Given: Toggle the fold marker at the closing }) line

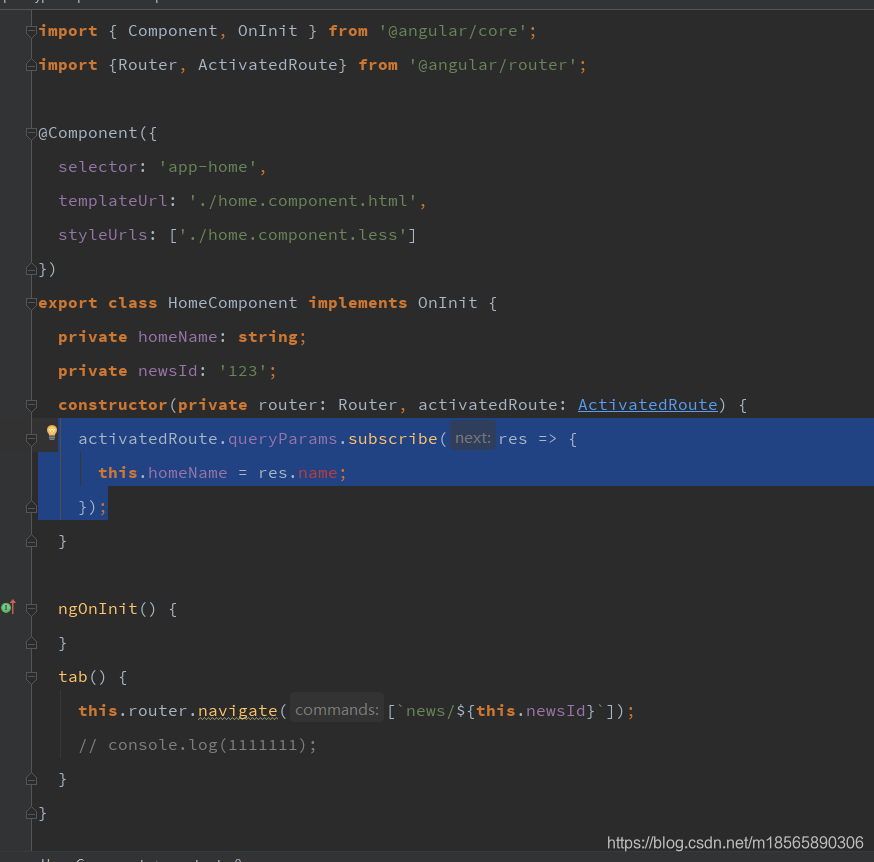Looking at the screenshot, I should pos(31,270).
